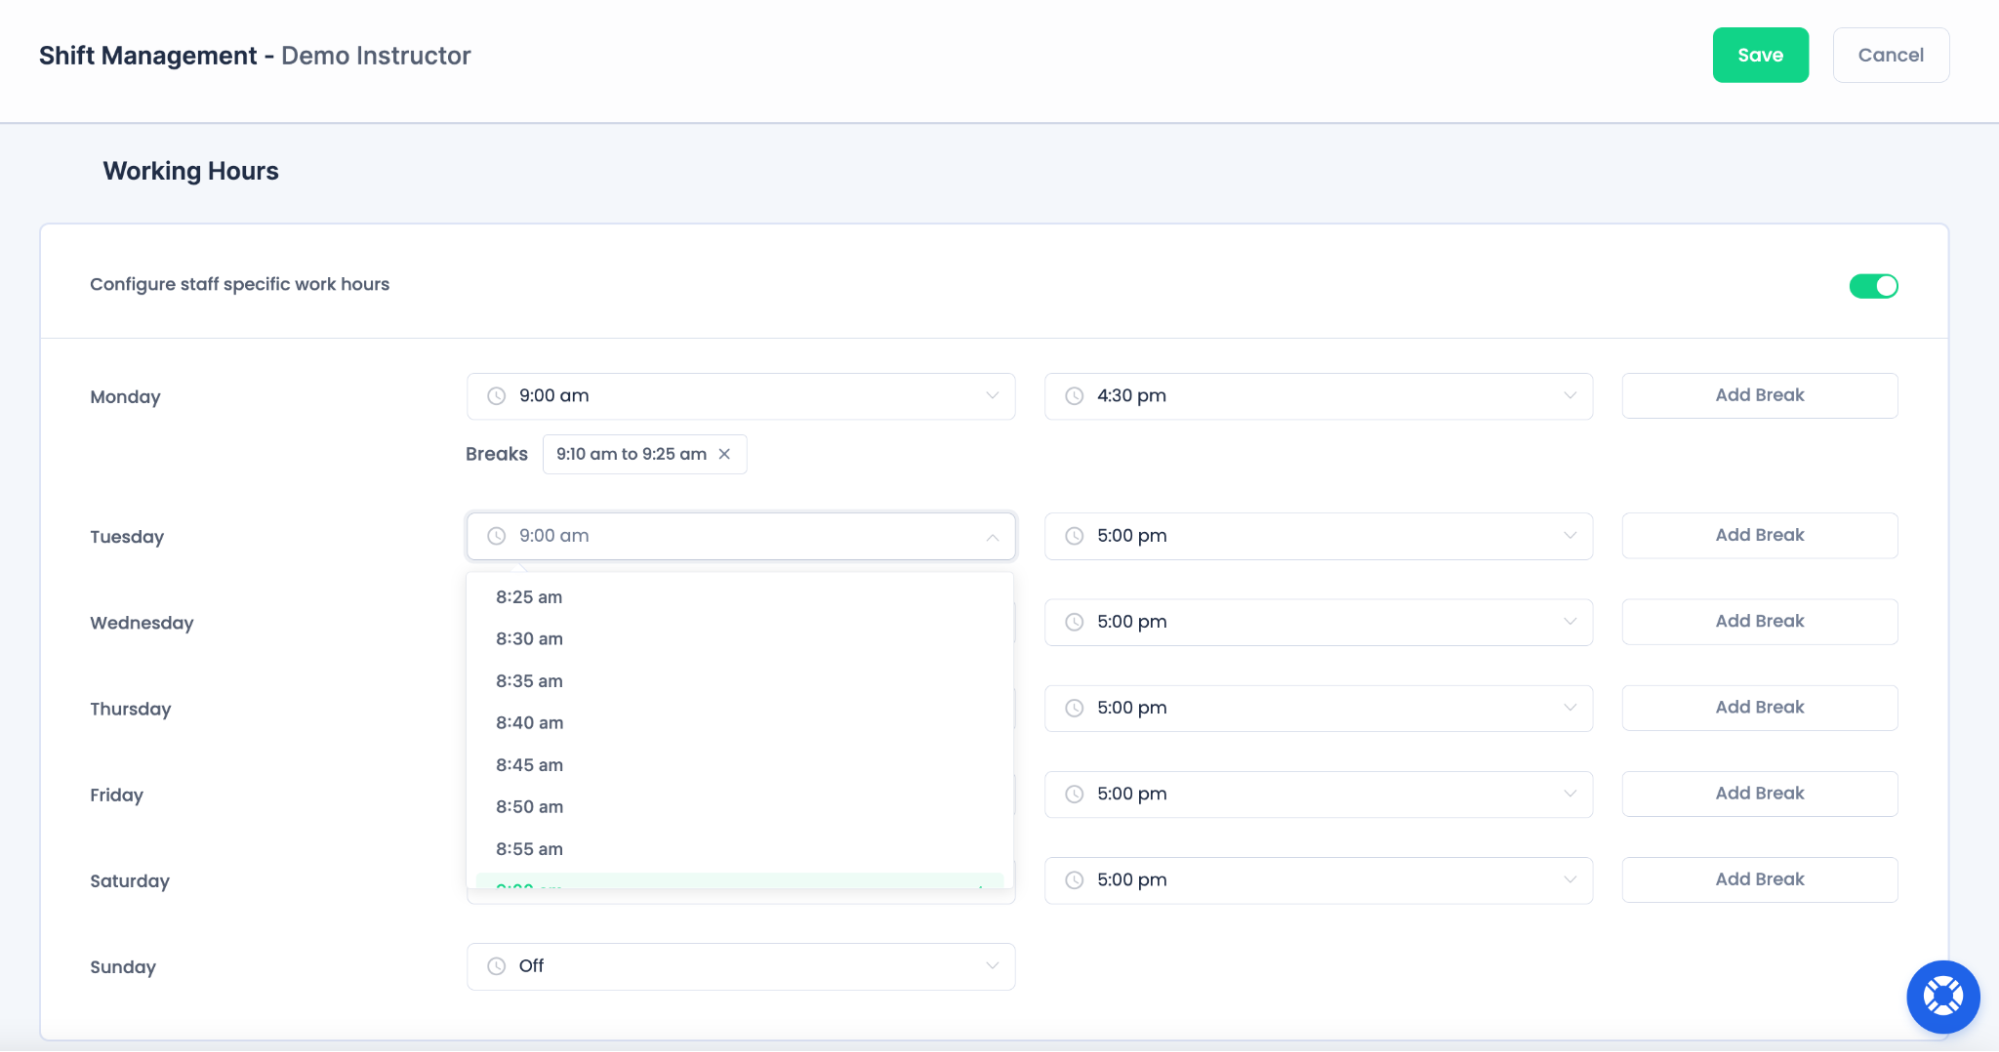
Task: Open Thursday end time dropdown
Action: (x=1317, y=708)
